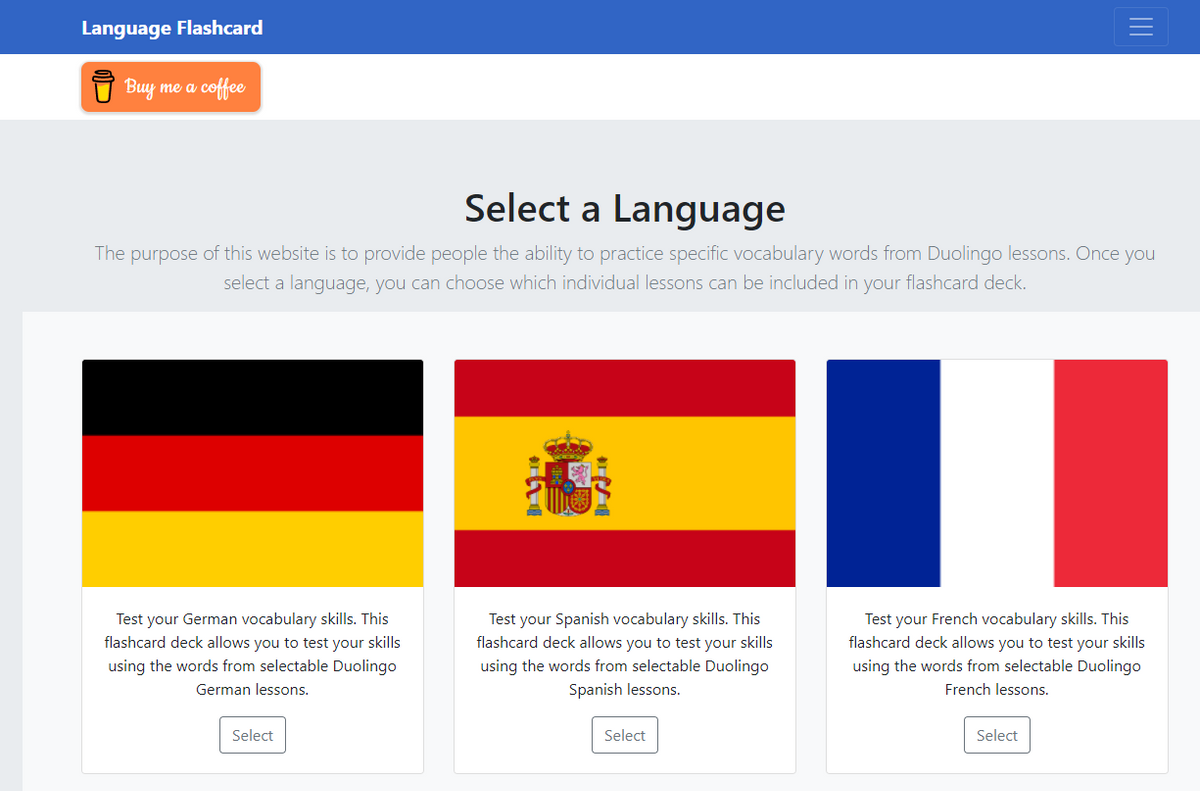Viewport: 1200px width, 791px height.
Task: Click the Spanish vocabulary skills description
Action: click(x=624, y=654)
